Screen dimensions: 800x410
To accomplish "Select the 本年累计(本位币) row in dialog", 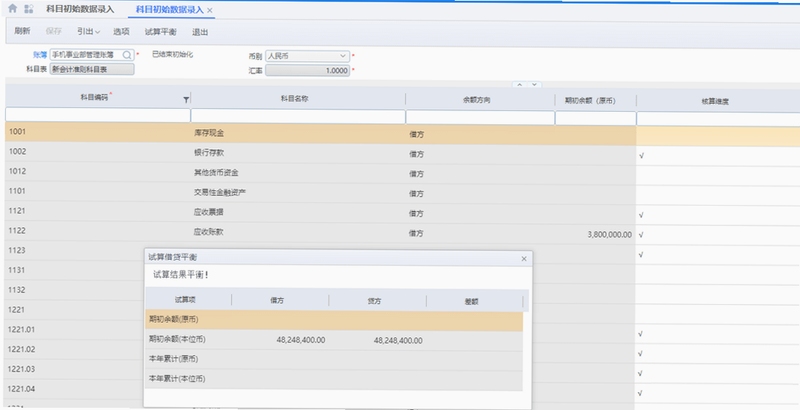I will coord(334,379).
